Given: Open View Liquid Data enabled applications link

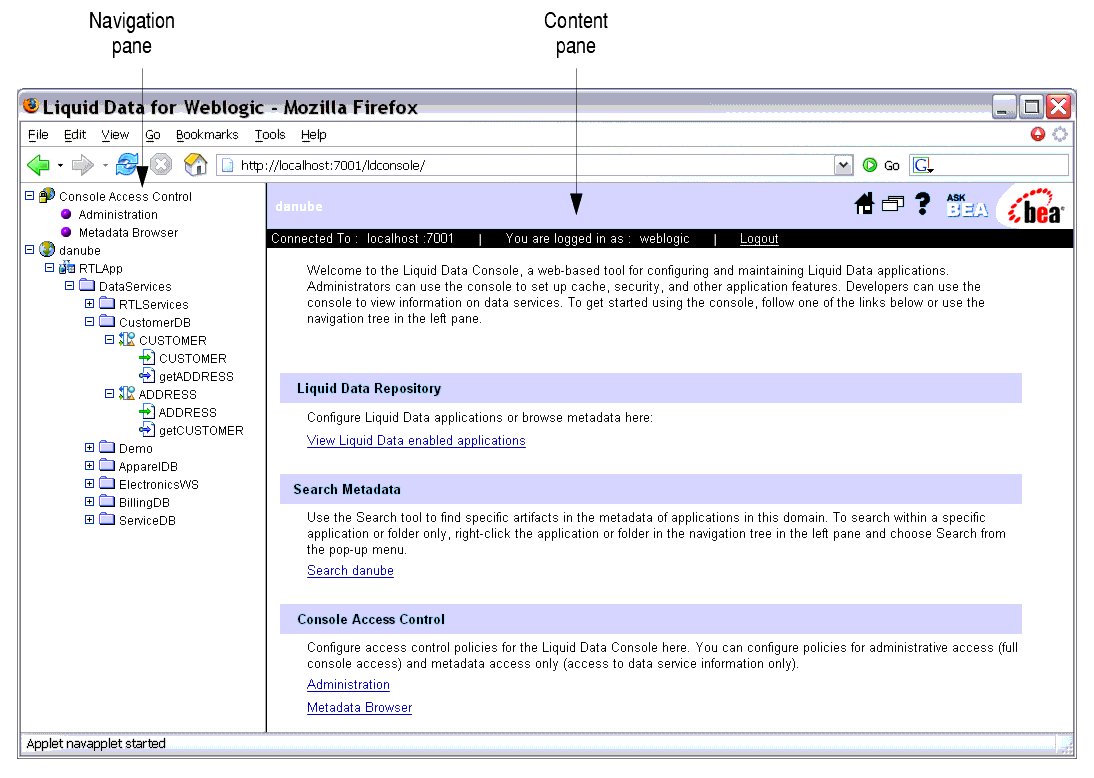Looking at the screenshot, I should pos(416,440).
